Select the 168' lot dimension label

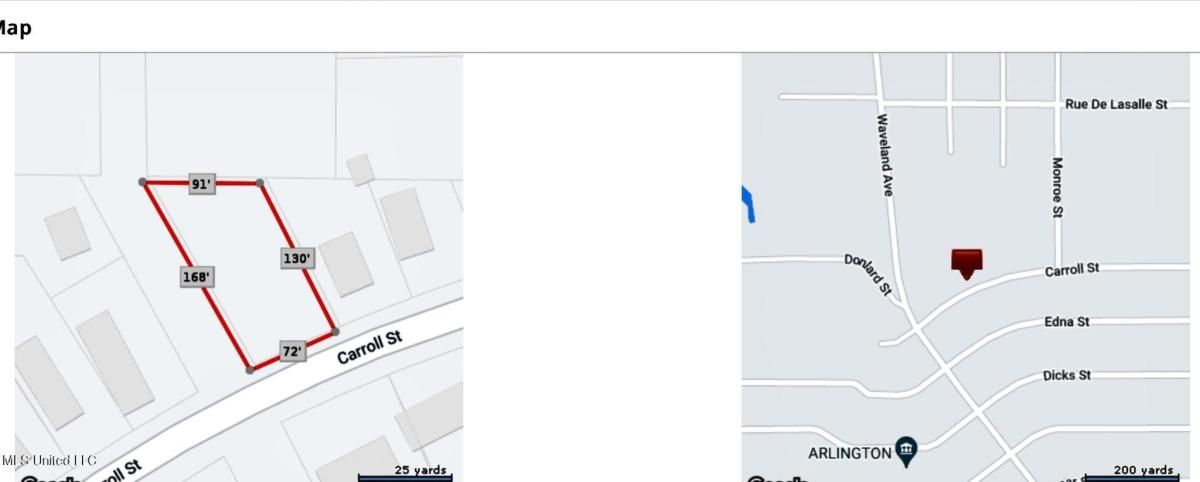tap(198, 277)
